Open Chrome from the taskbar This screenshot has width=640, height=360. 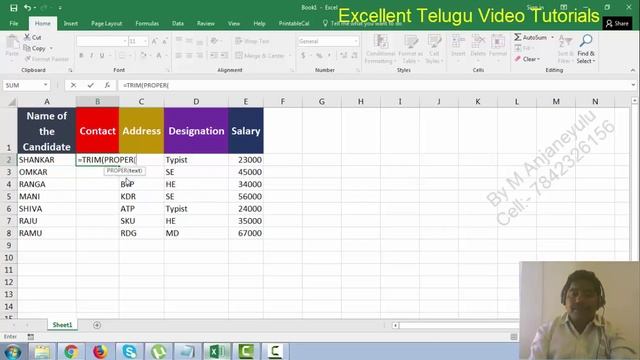(x=71, y=351)
